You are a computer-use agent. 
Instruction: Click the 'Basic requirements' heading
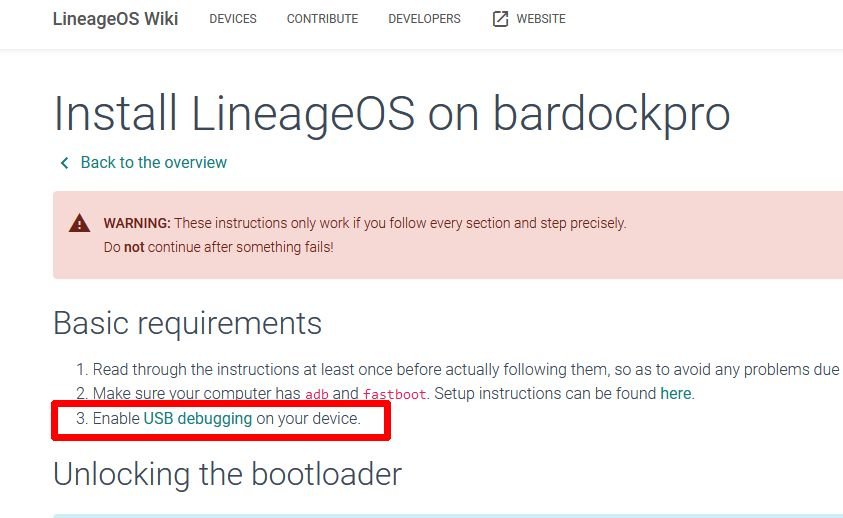[188, 323]
